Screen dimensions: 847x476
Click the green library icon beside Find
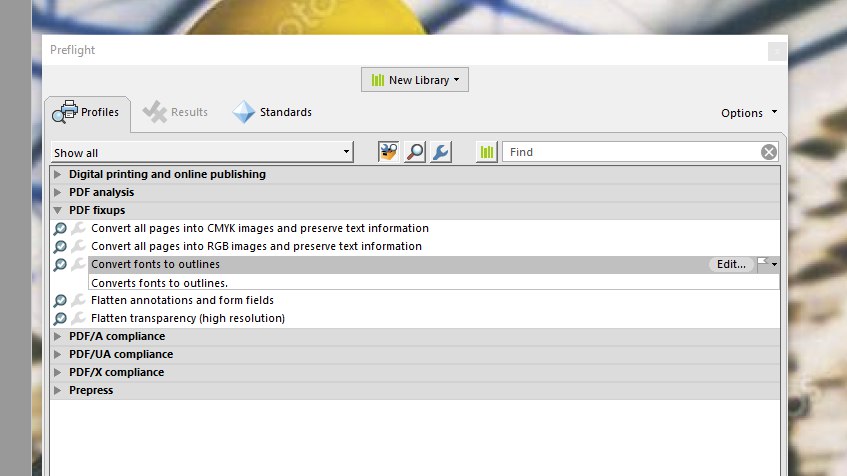(x=487, y=152)
